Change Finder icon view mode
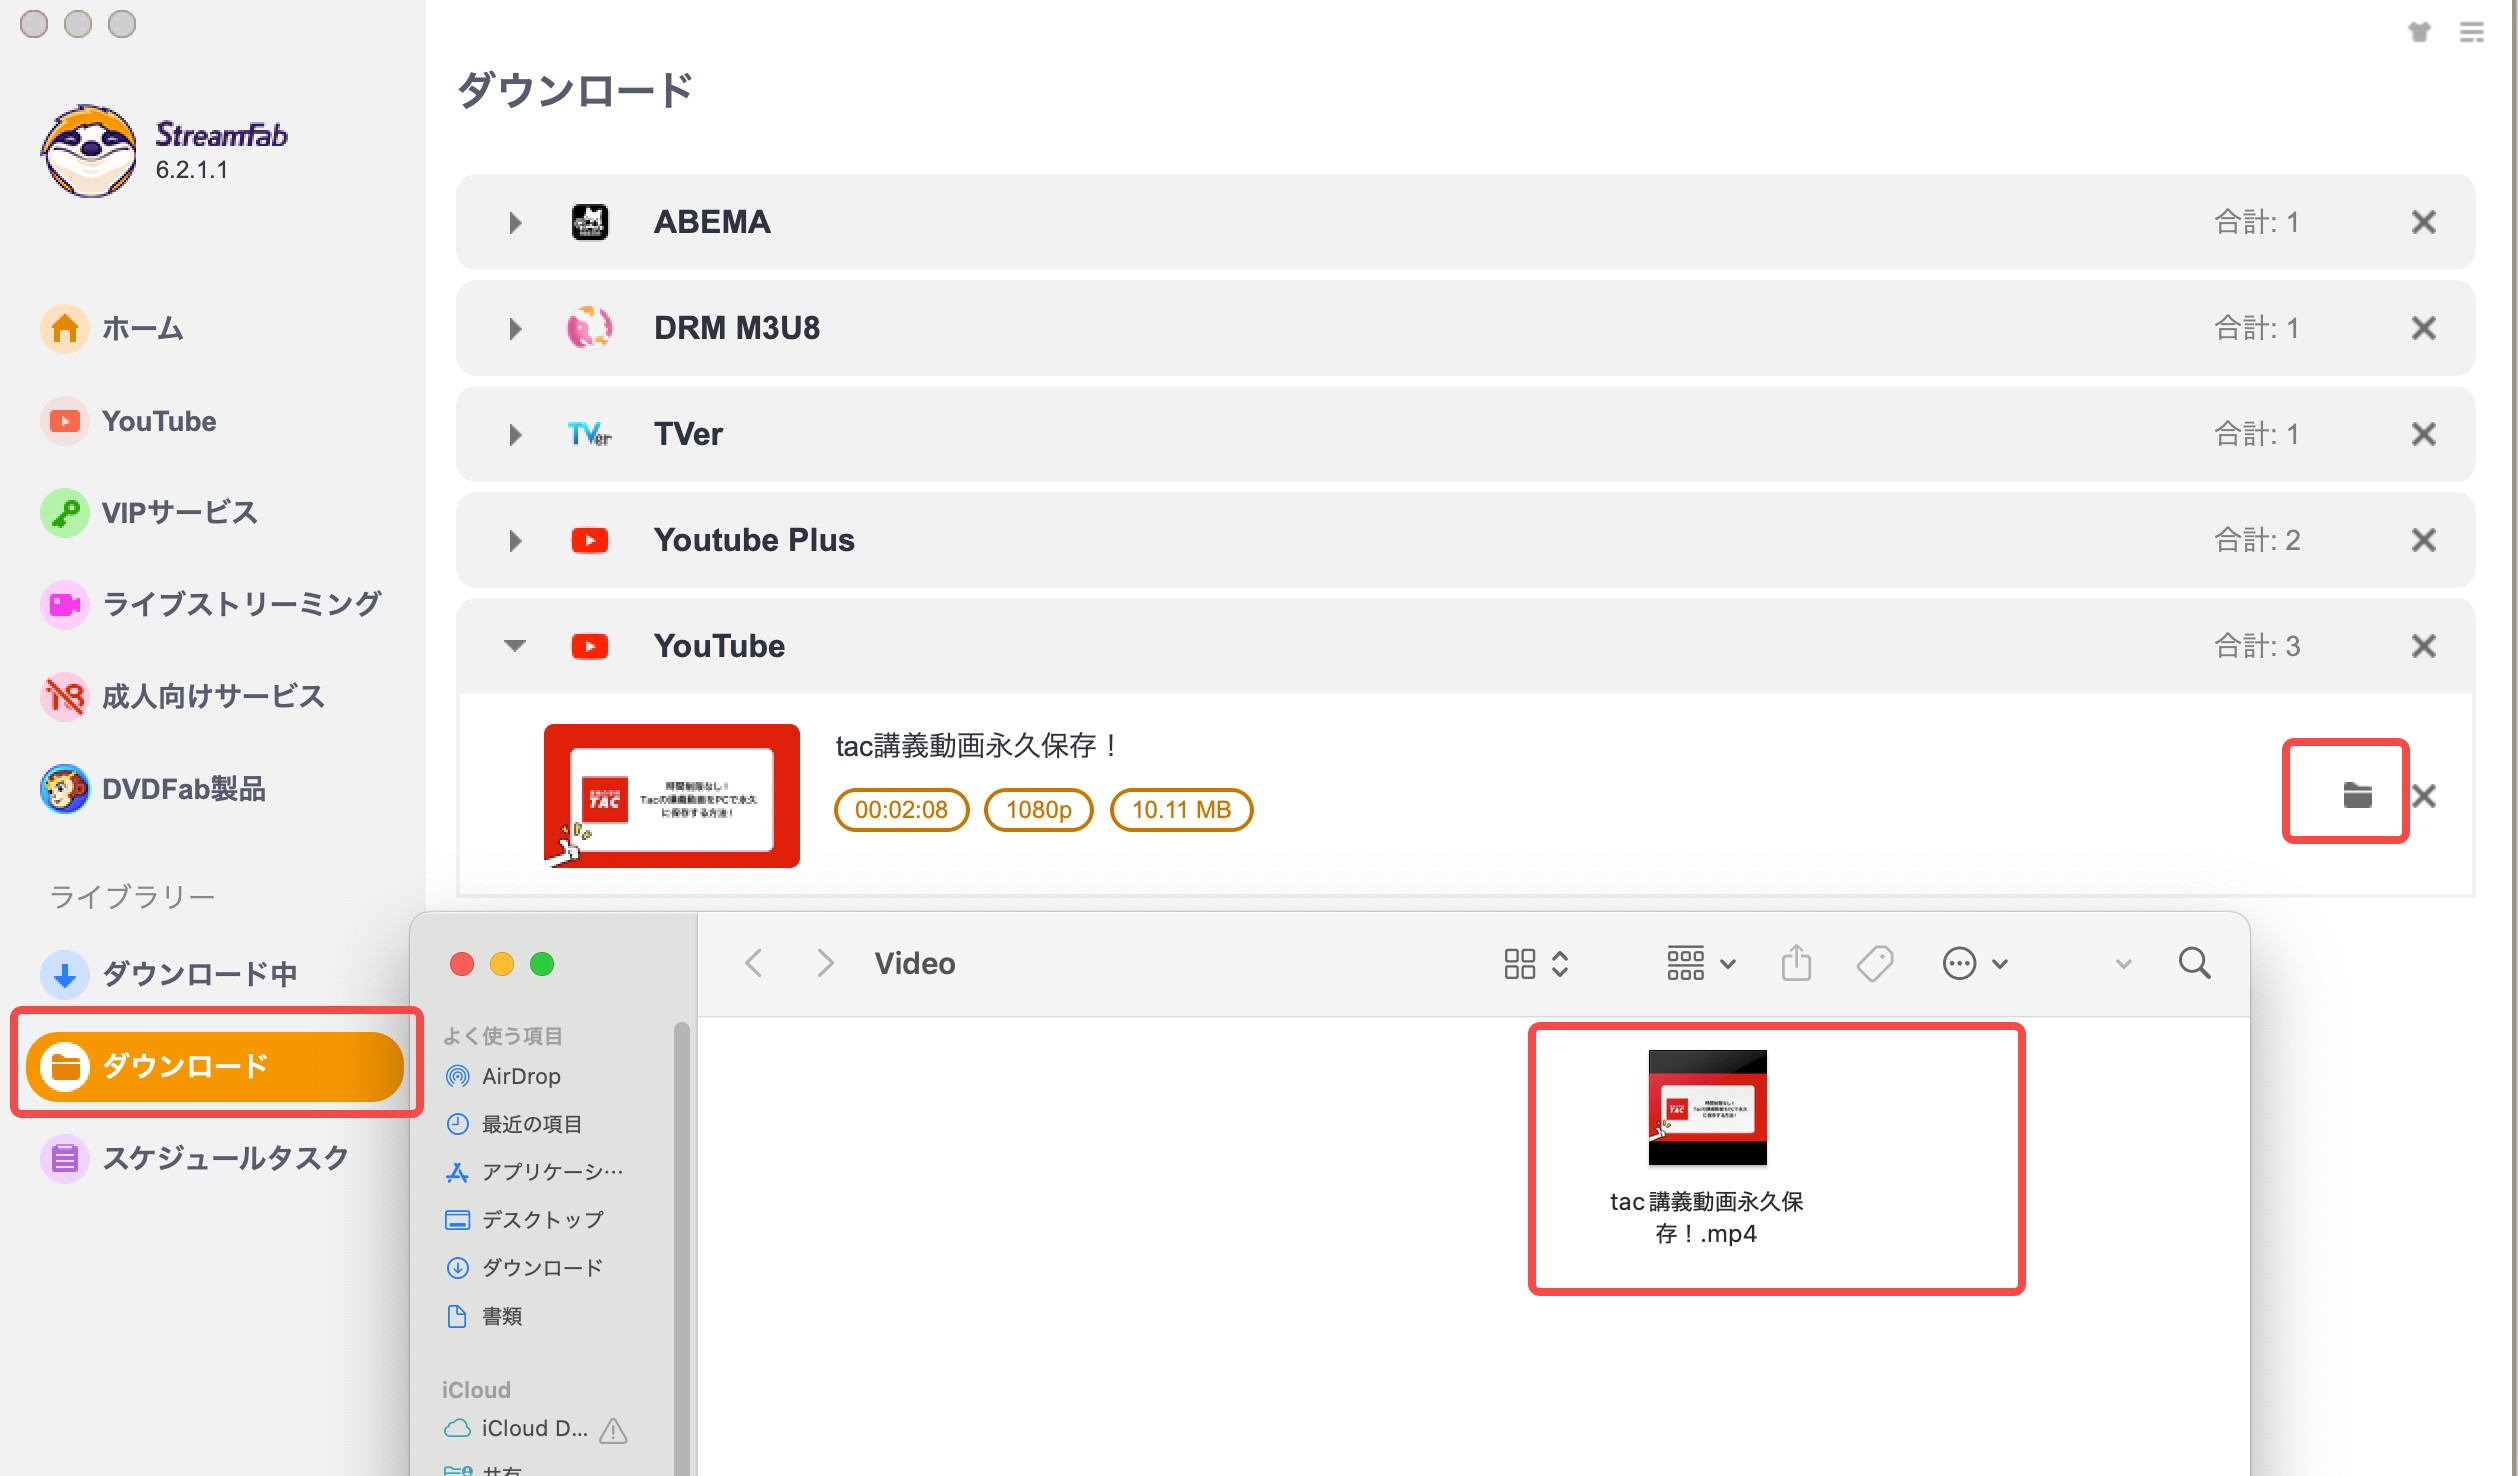 pyautogui.click(x=1536, y=964)
